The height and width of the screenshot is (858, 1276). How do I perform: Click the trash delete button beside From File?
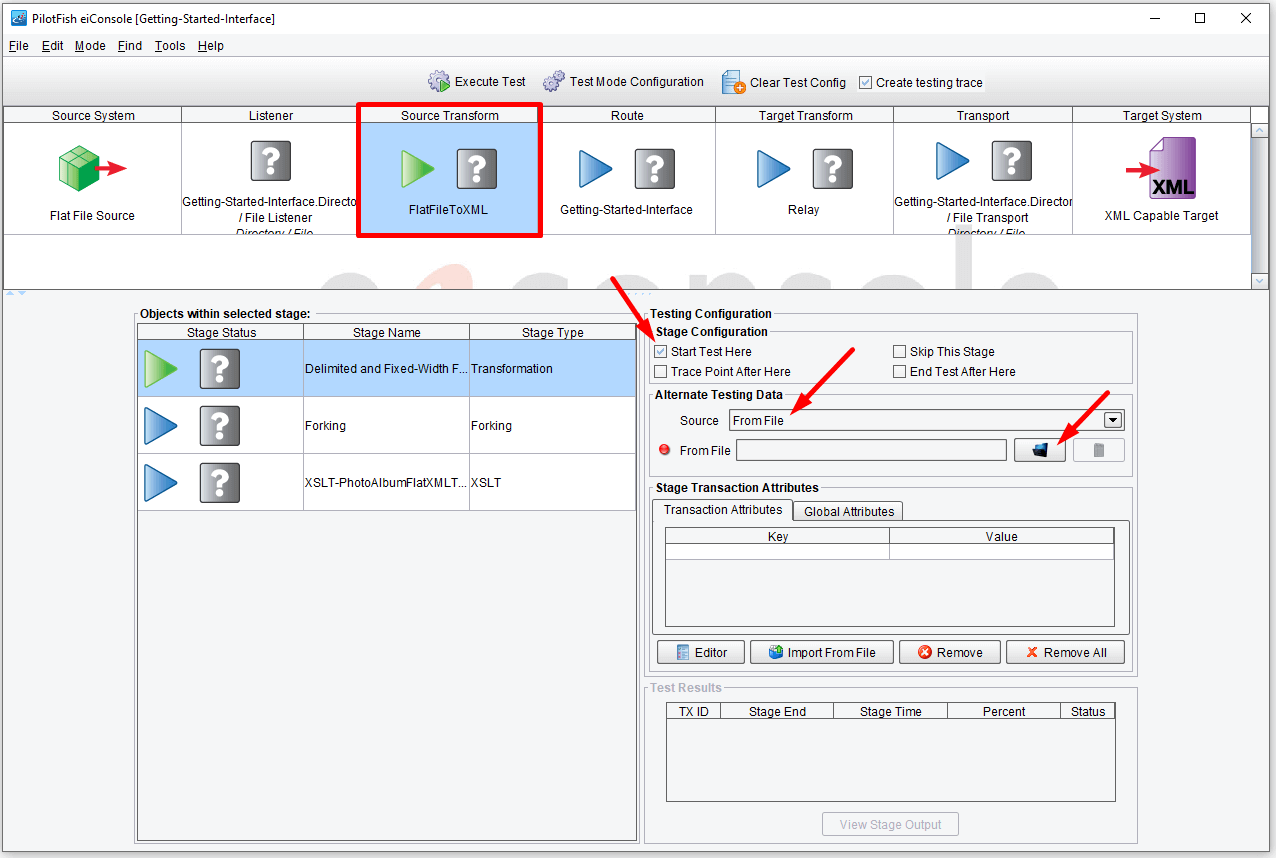1099,450
